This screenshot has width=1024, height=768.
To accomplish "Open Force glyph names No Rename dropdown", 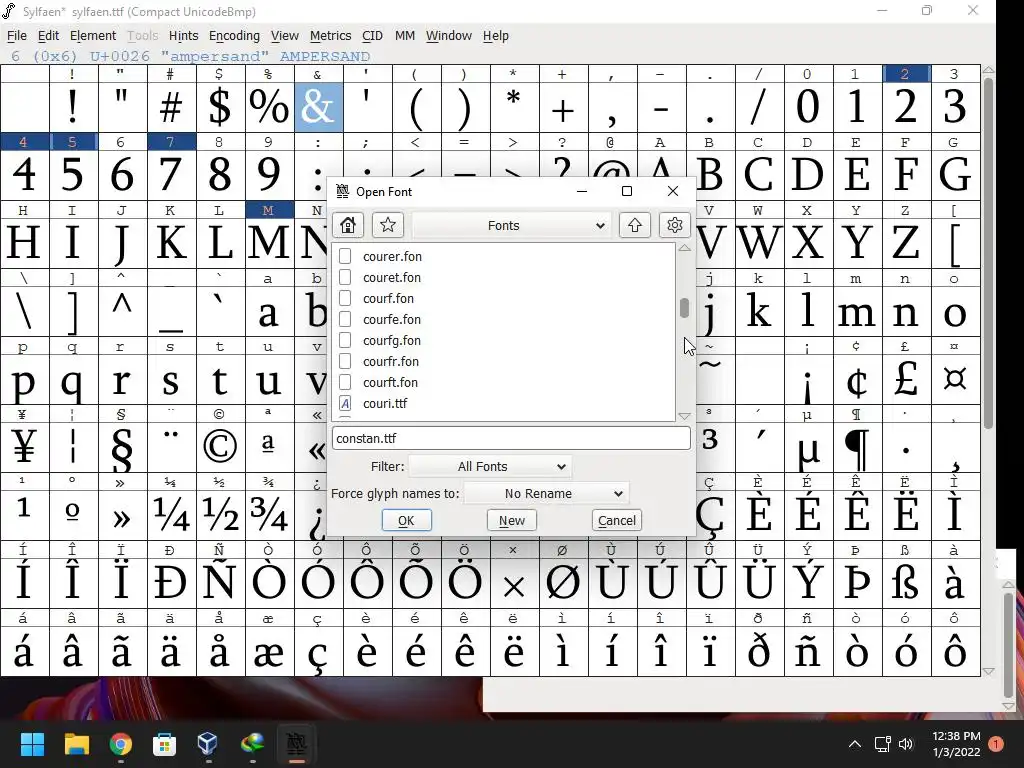I will pos(546,494).
